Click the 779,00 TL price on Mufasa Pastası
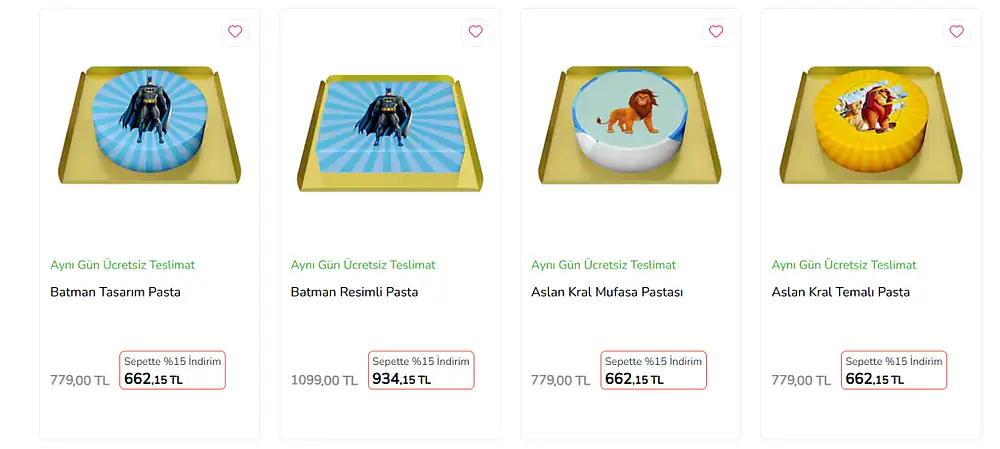Viewport: 1000px width, 449px height. click(x=560, y=380)
